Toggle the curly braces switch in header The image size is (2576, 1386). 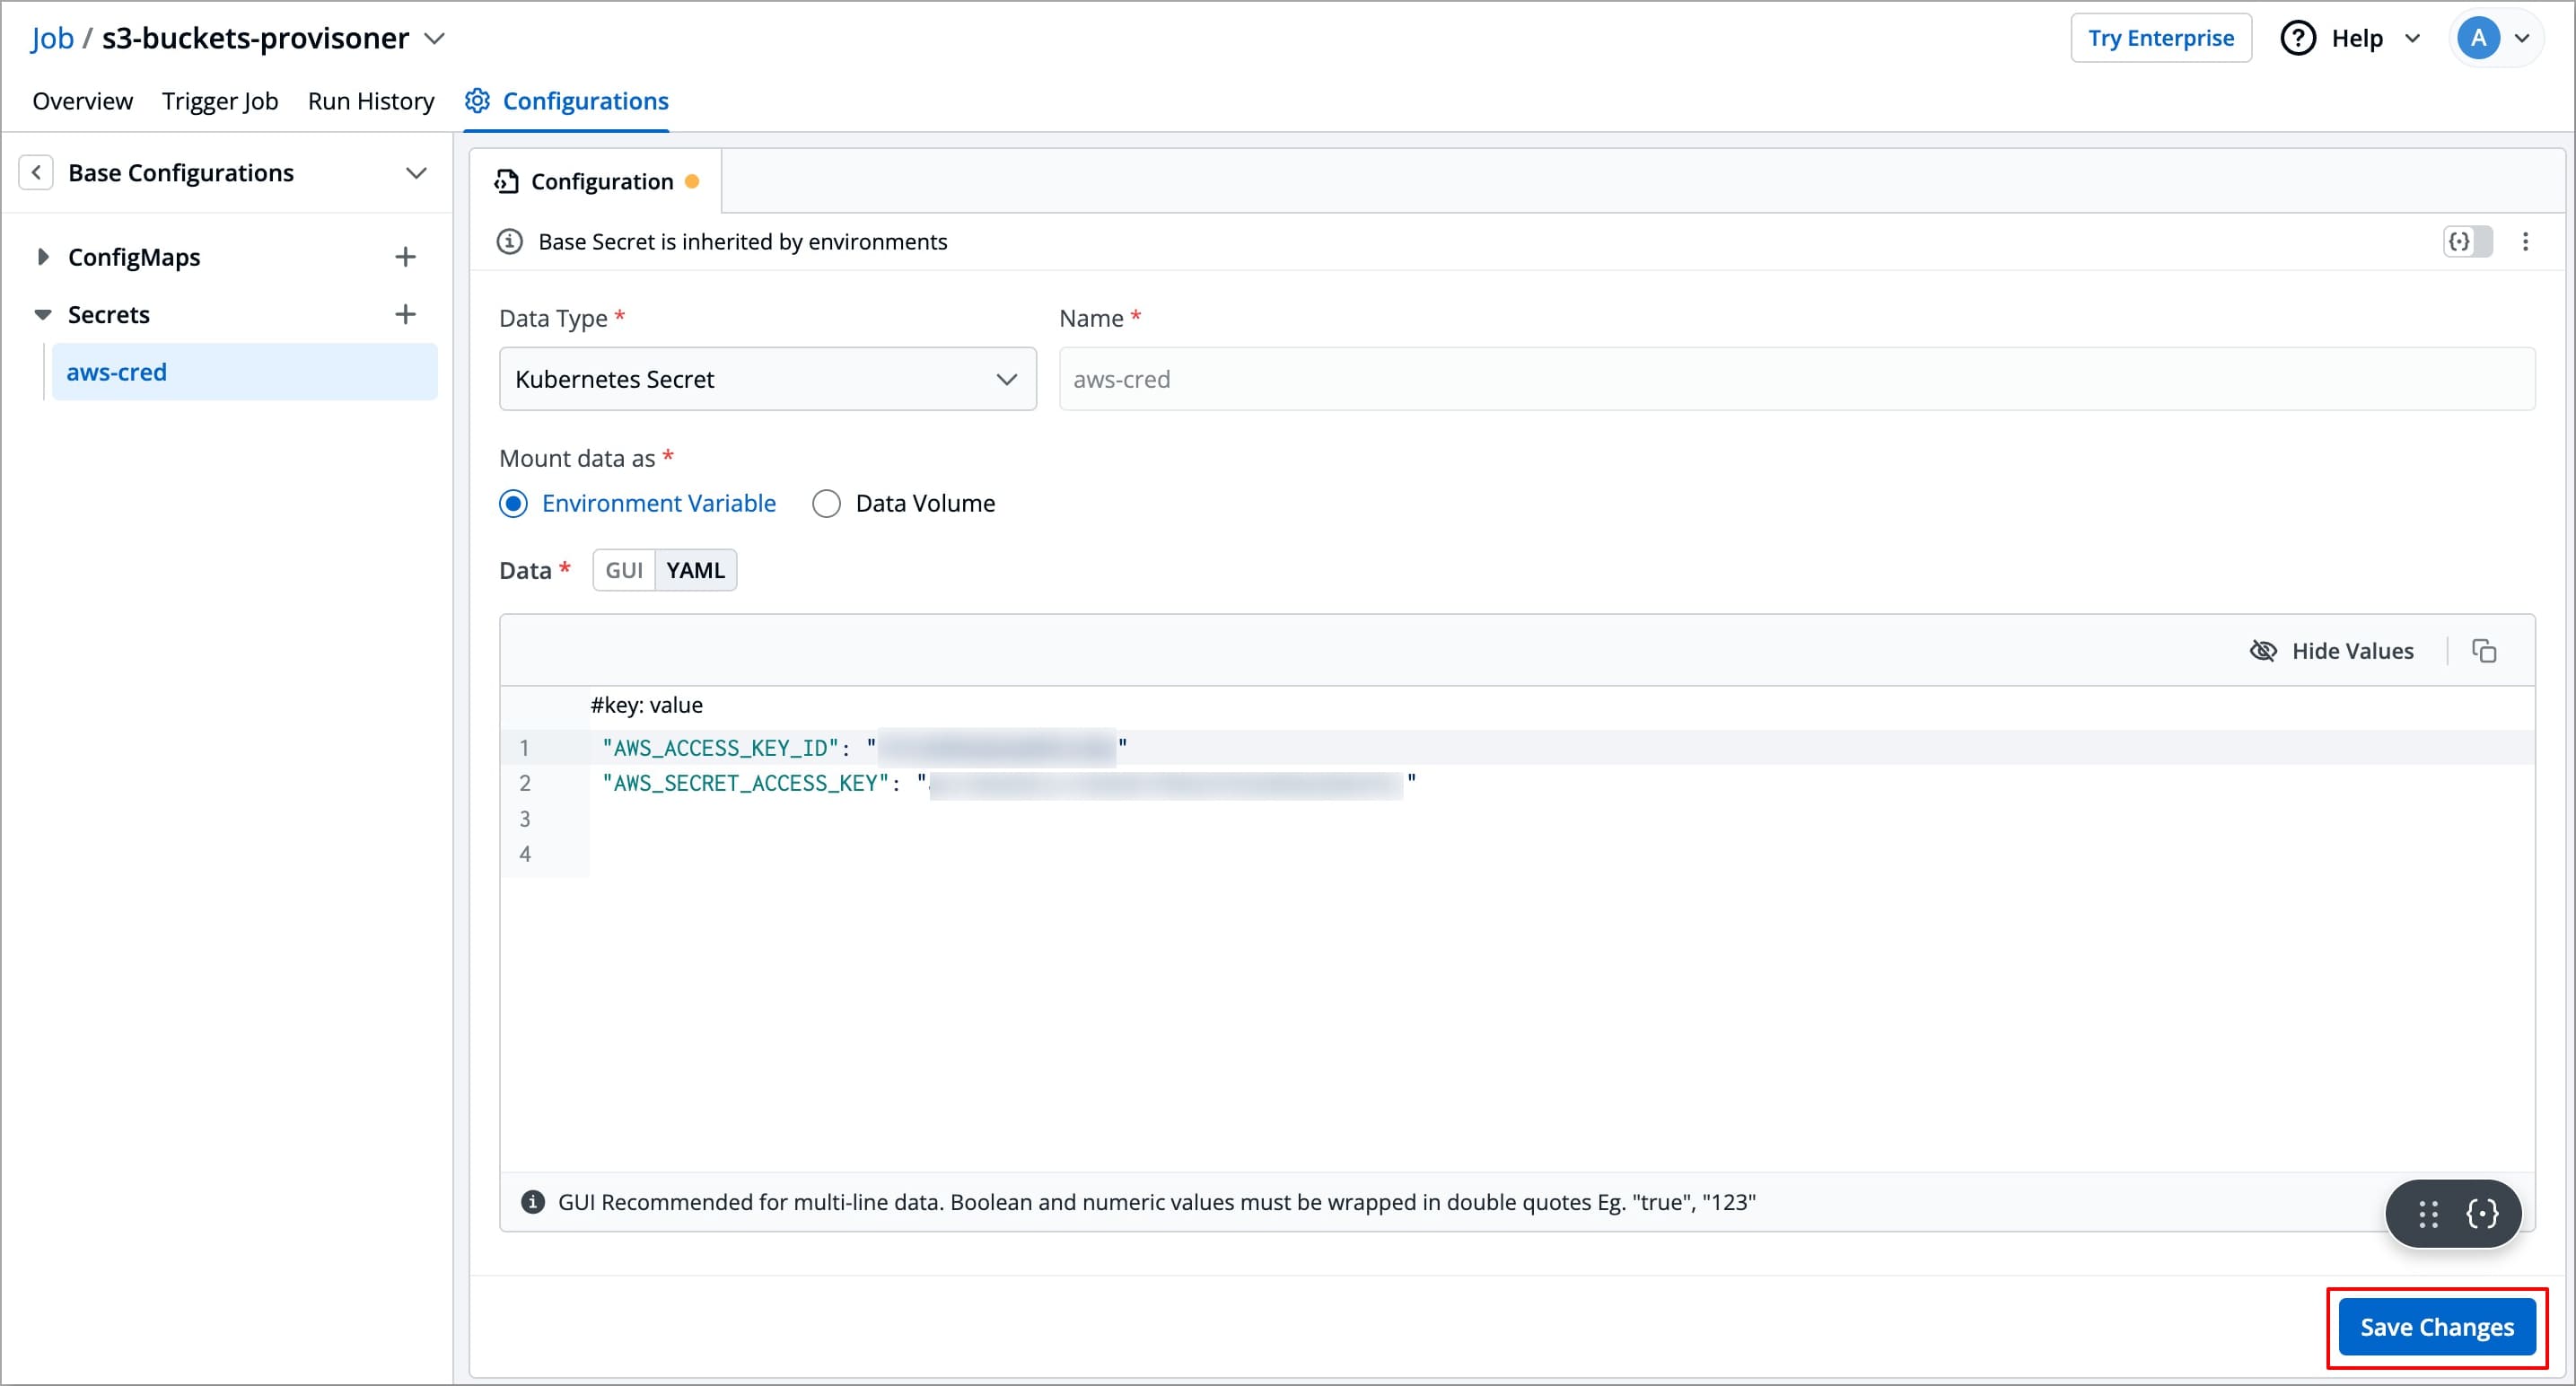coord(2467,241)
